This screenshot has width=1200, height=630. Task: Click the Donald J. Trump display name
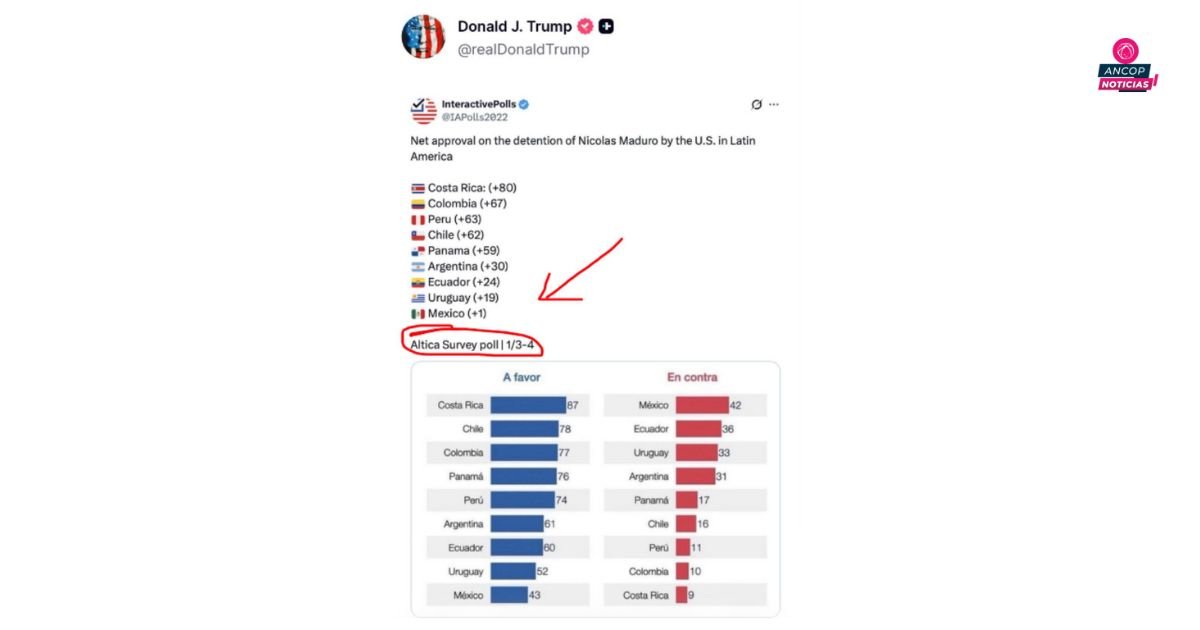click(x=514, y=27)
